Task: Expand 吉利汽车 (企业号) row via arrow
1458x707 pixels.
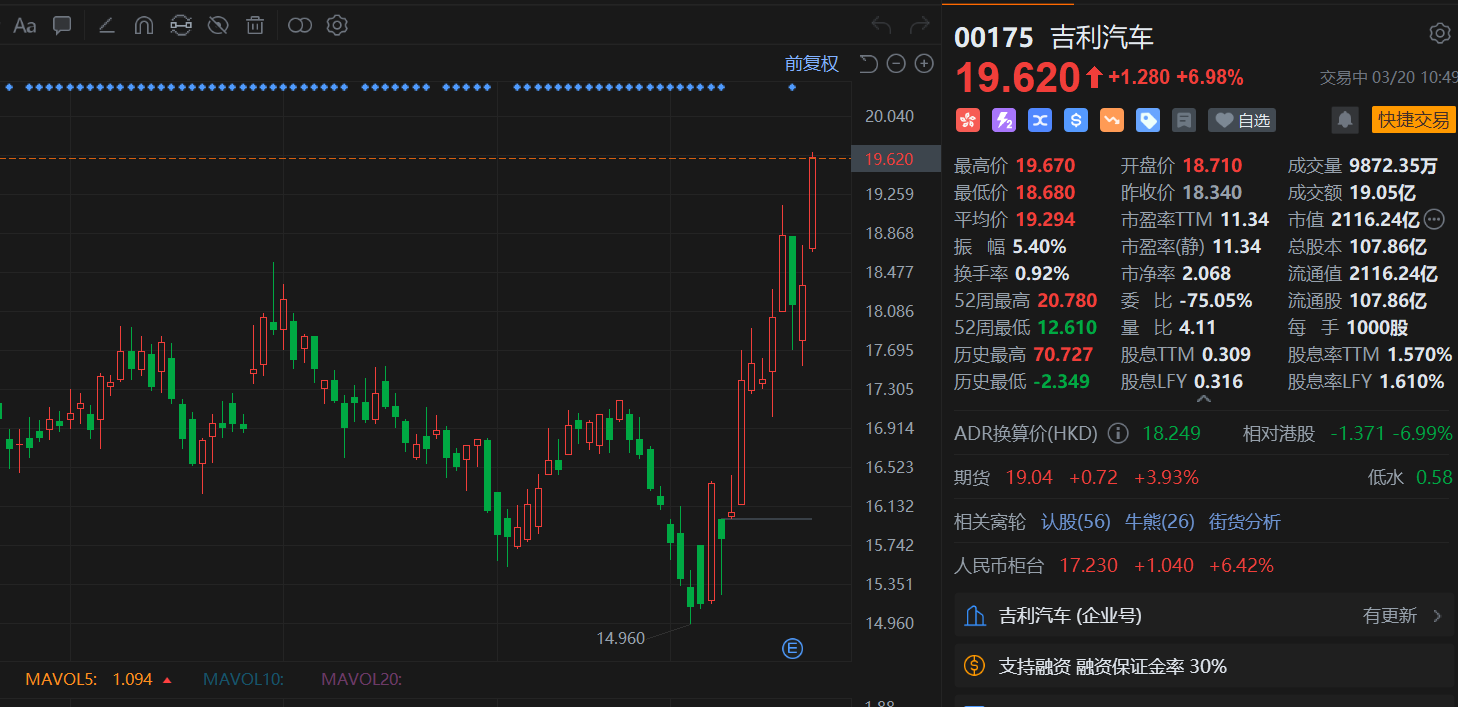Action: (1438, 616)
